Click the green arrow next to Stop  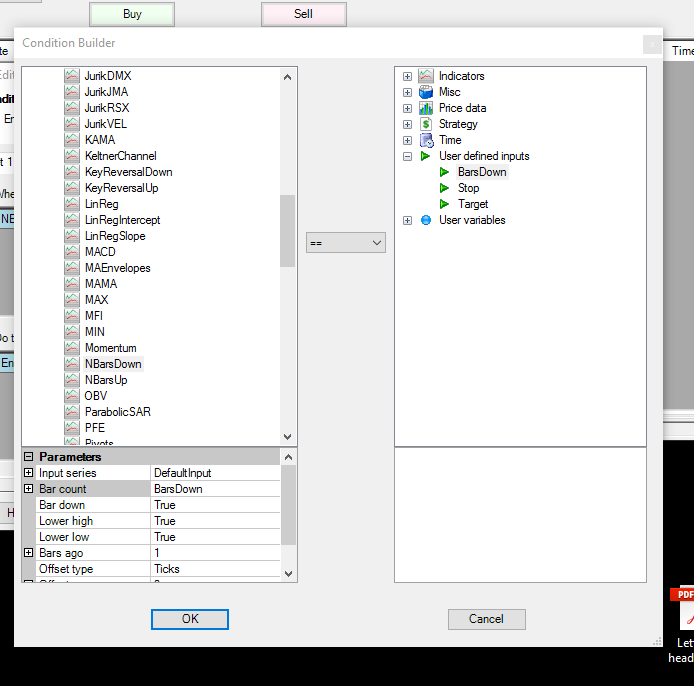pos(444,188)
